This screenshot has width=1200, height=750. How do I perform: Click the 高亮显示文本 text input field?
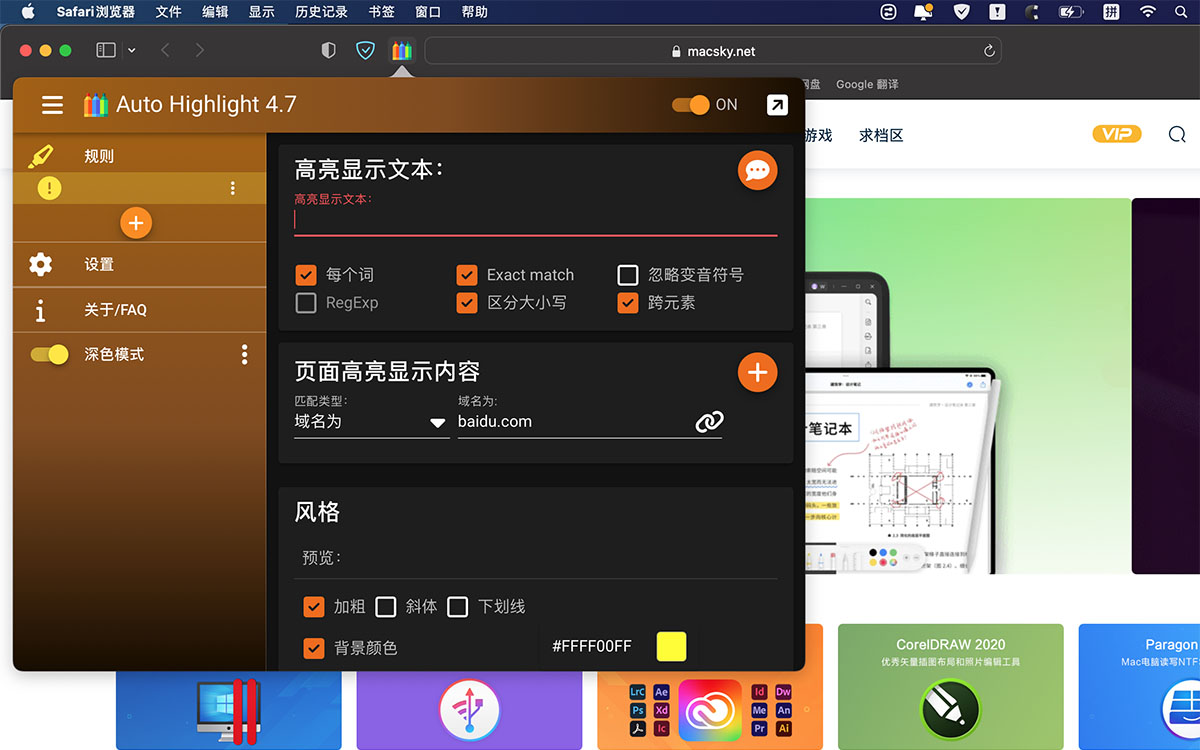pyautogui.click(x=535, y=221)
